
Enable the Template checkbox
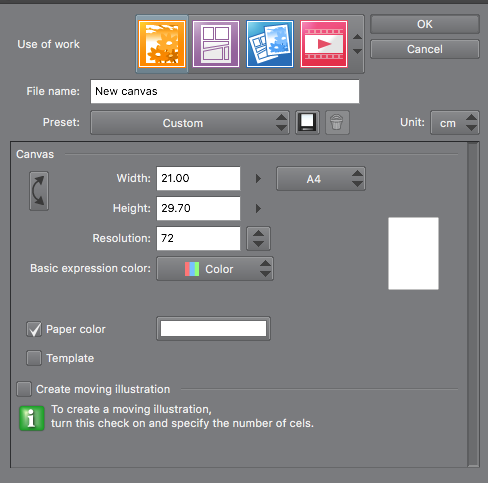point(34,358)
